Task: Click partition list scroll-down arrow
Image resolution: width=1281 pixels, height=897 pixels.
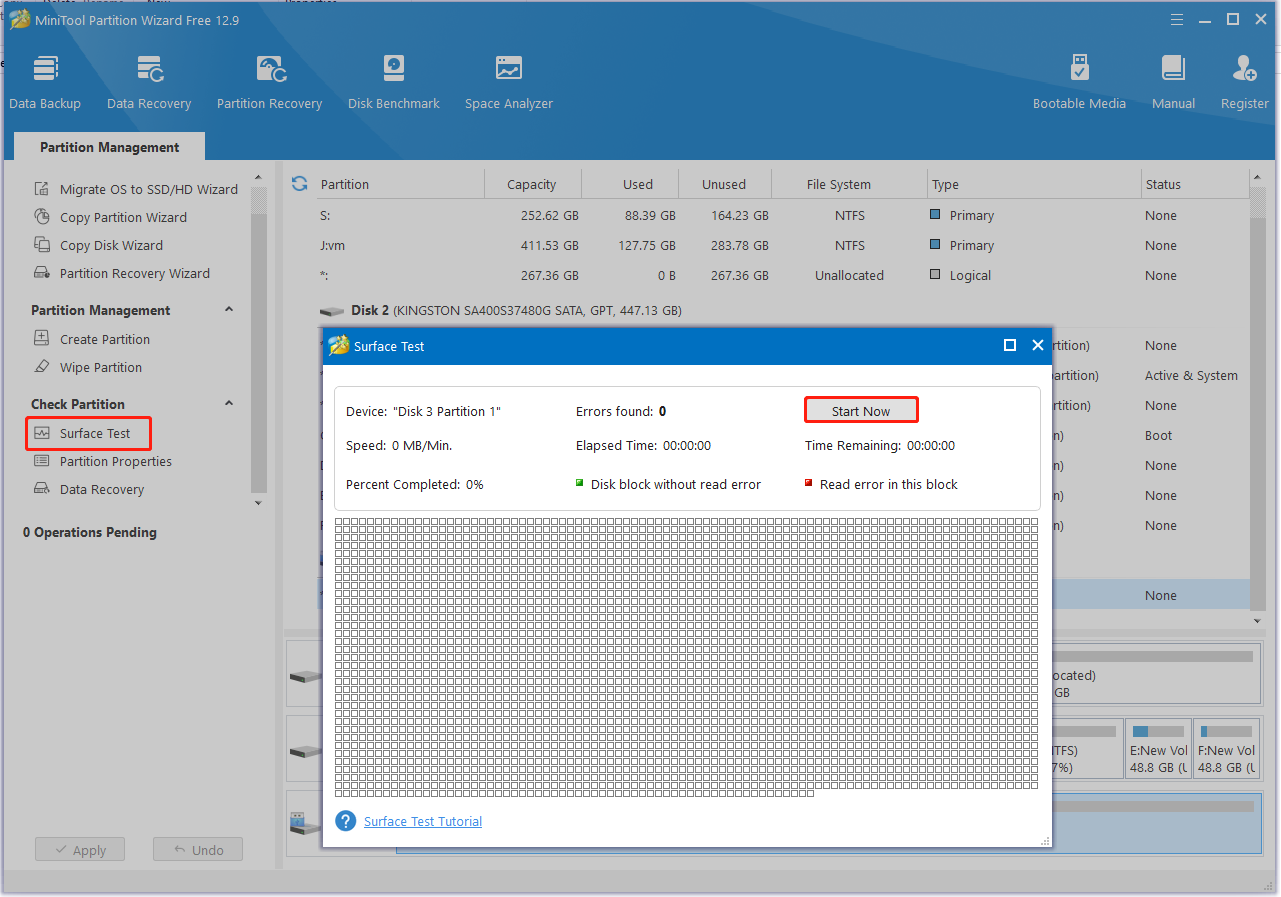Action: click(x=1258, y=621)
